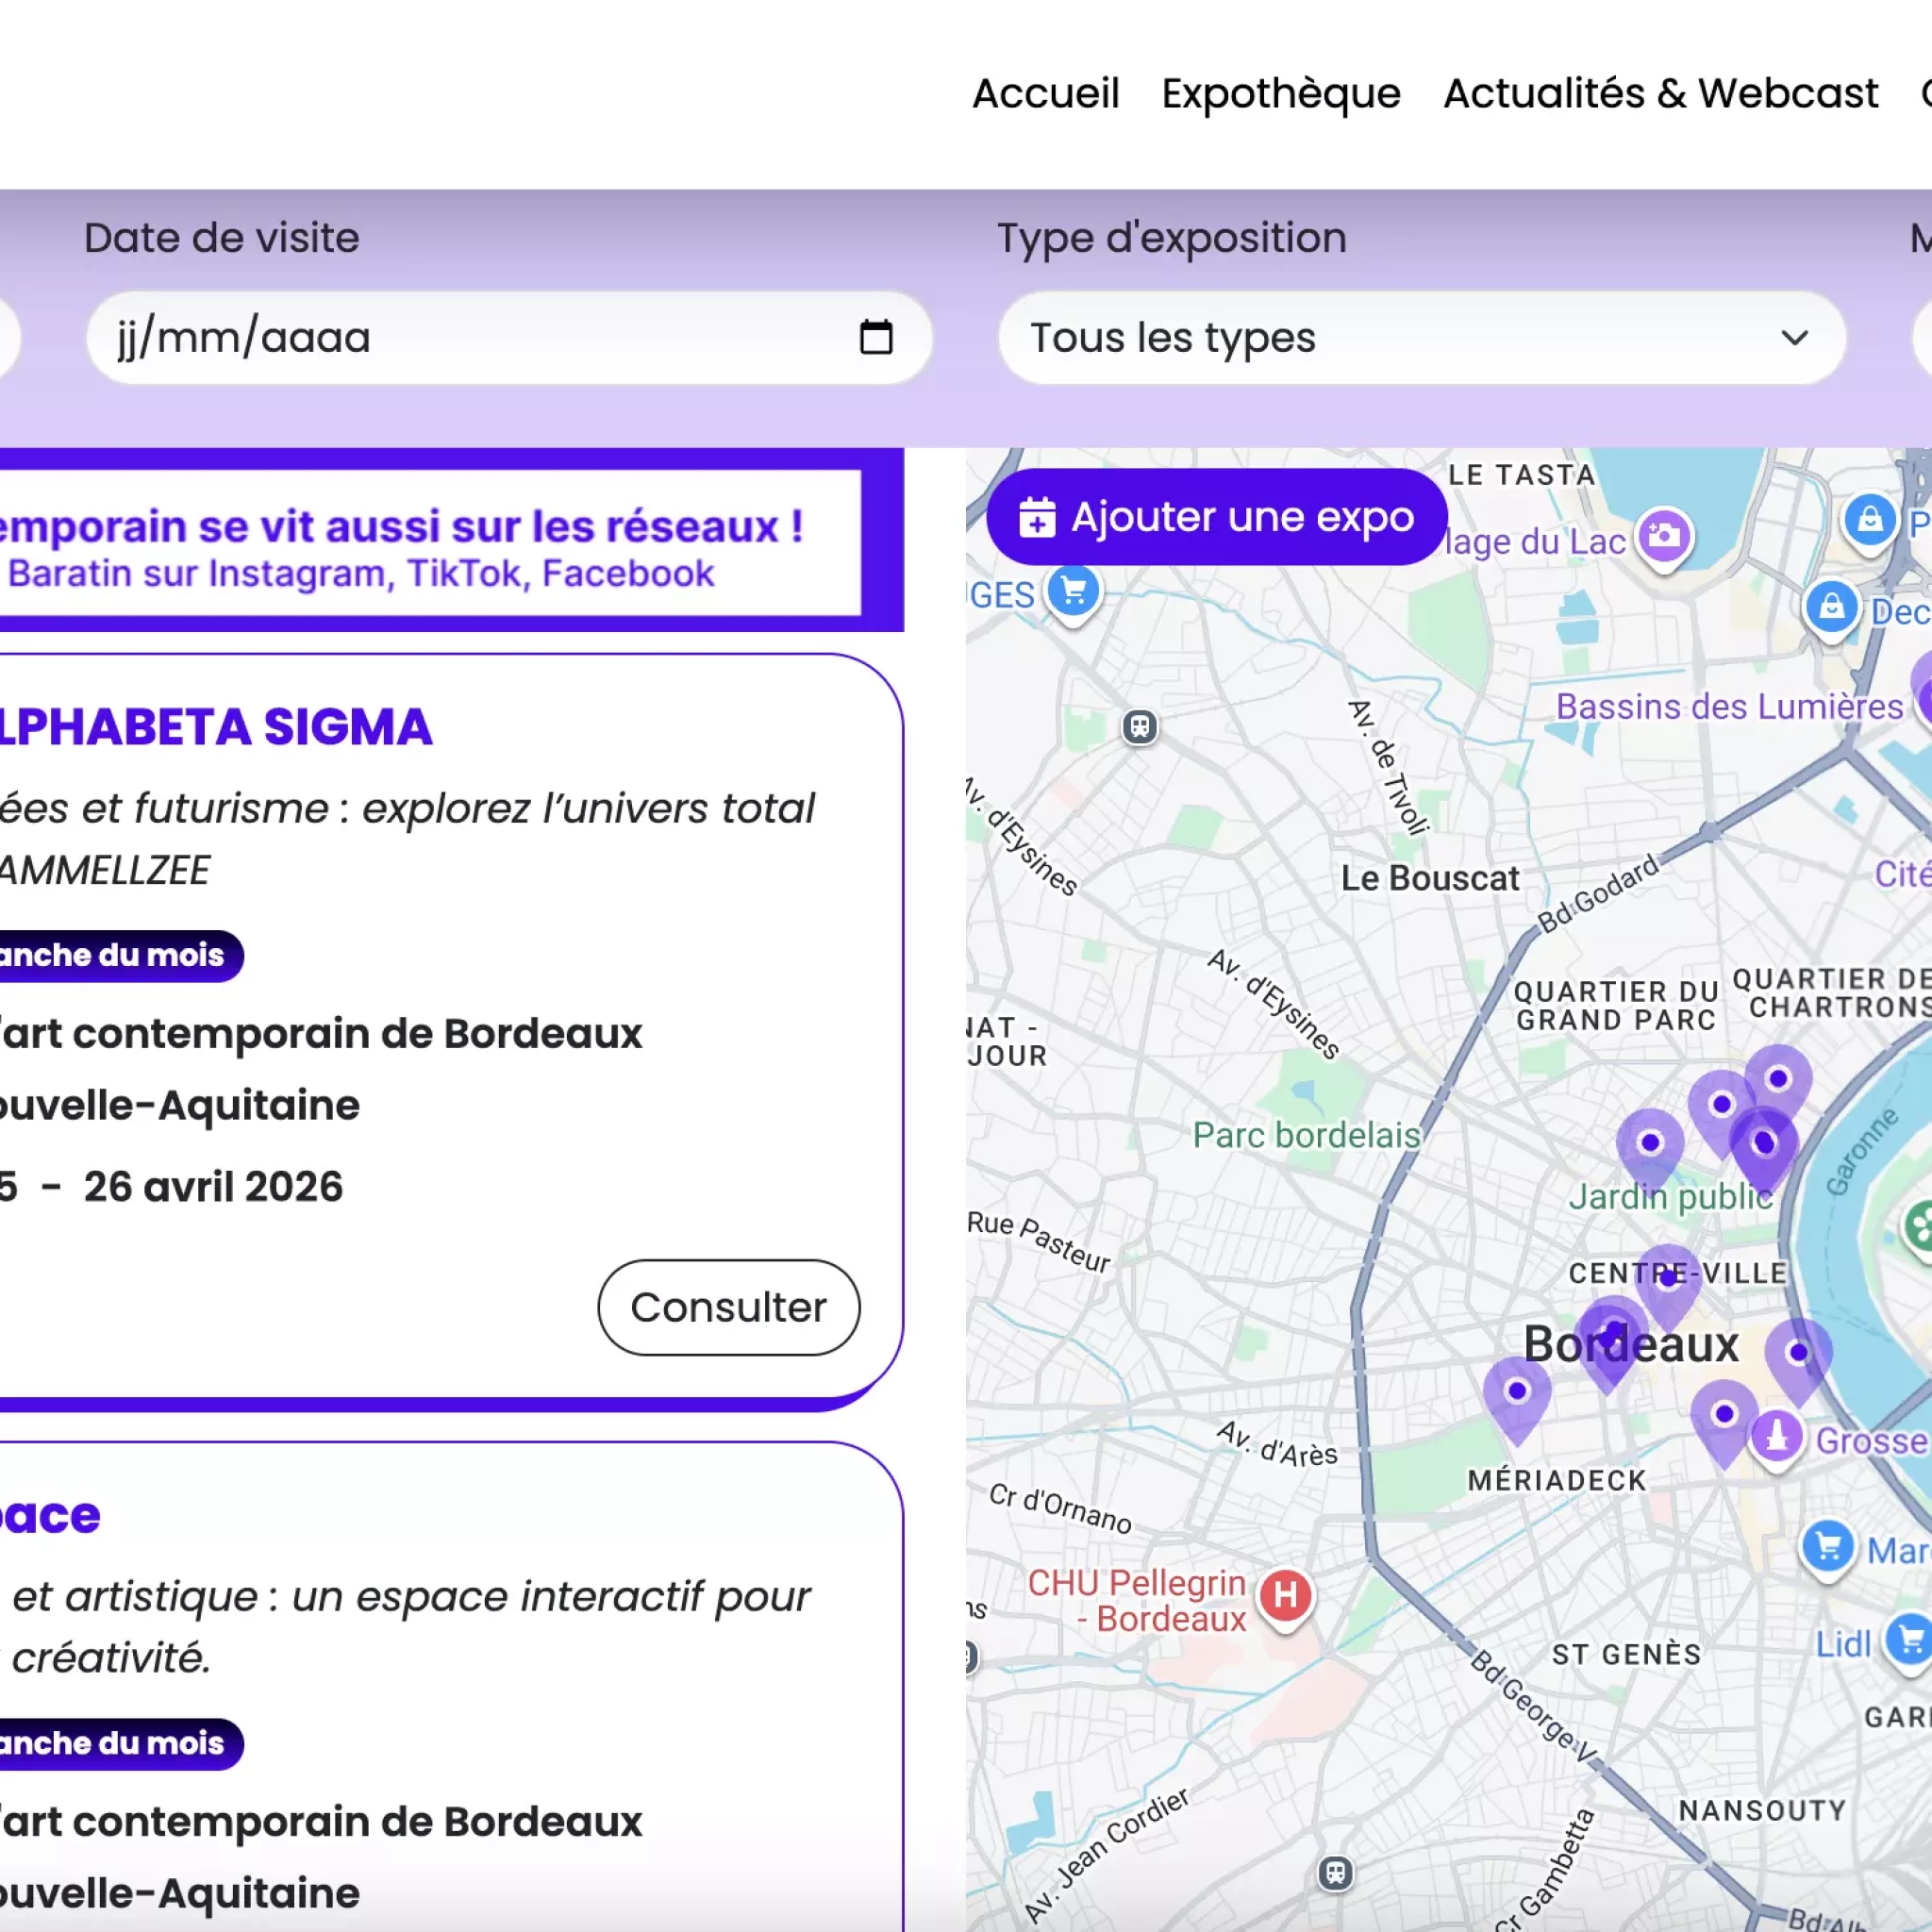Open the ALPHABETA SIGMA exhibition title
The image size is (1932, 1932).
(x=215, y=727)
